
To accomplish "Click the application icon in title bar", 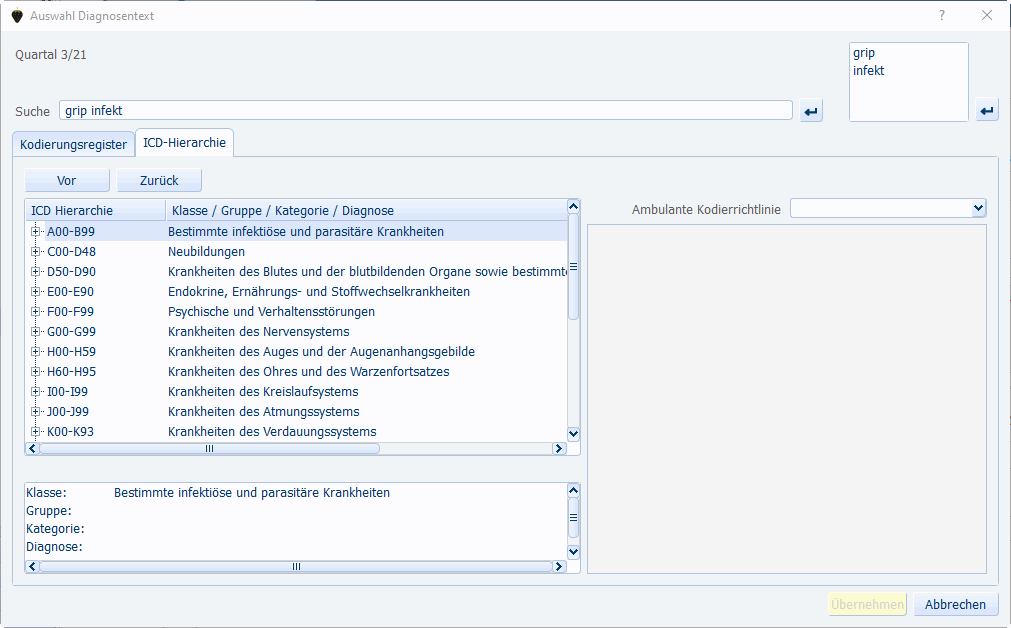I will click(17, 15).
